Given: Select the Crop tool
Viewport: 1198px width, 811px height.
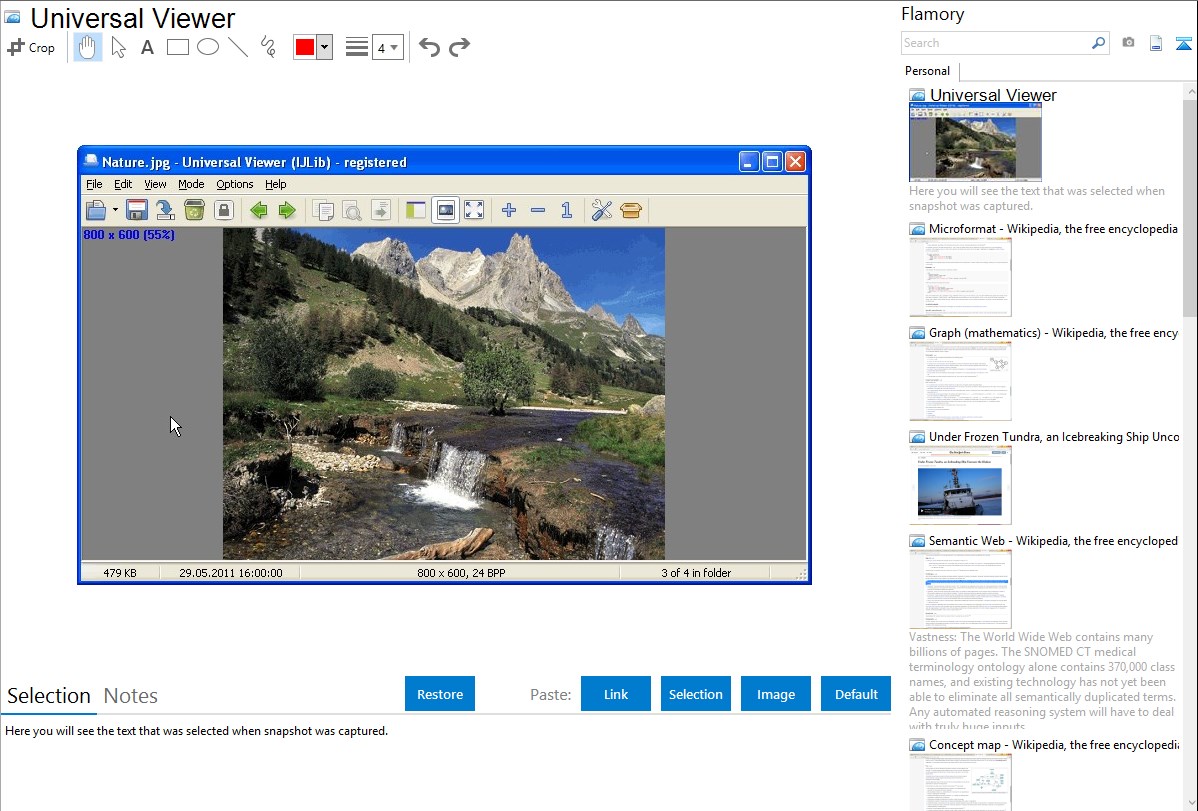Looking at the screenshot, I should click(x=31, y=47).
